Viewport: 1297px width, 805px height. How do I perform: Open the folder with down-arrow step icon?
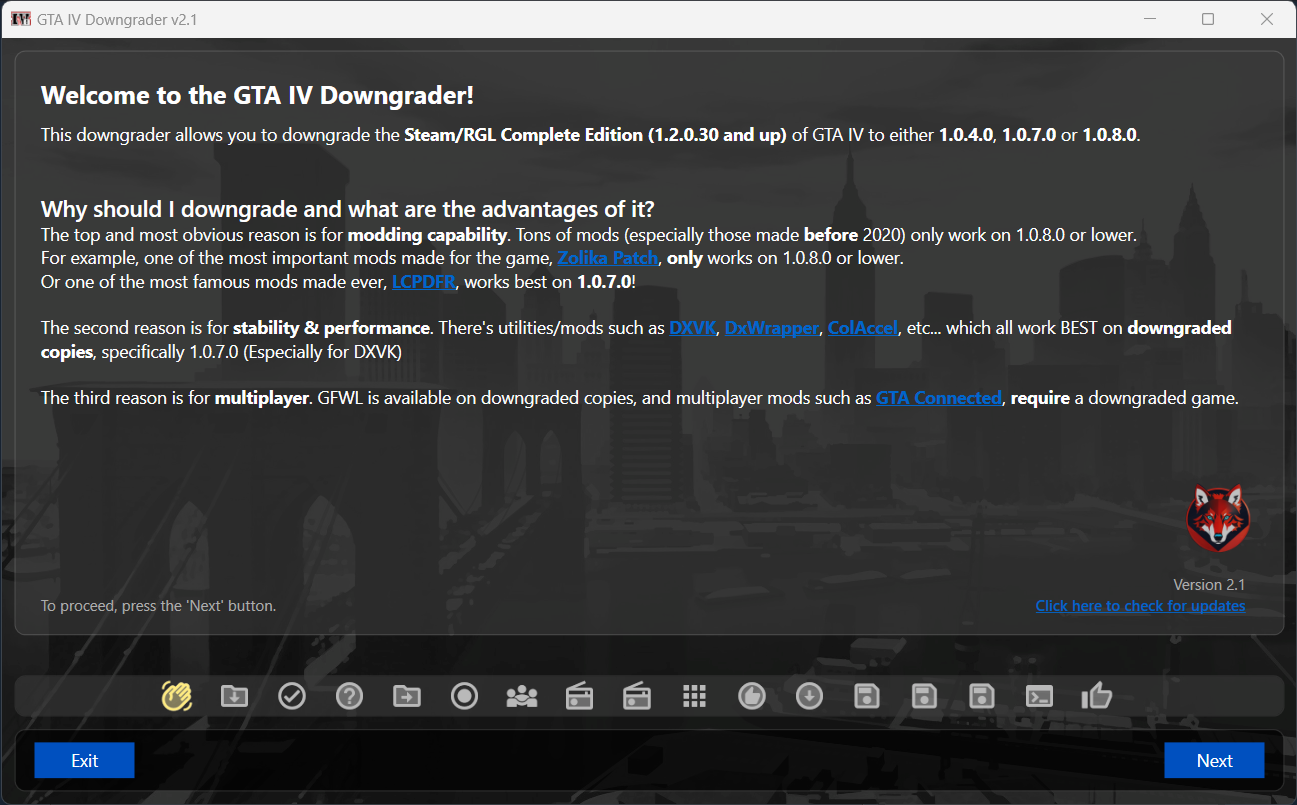[234, 696]
